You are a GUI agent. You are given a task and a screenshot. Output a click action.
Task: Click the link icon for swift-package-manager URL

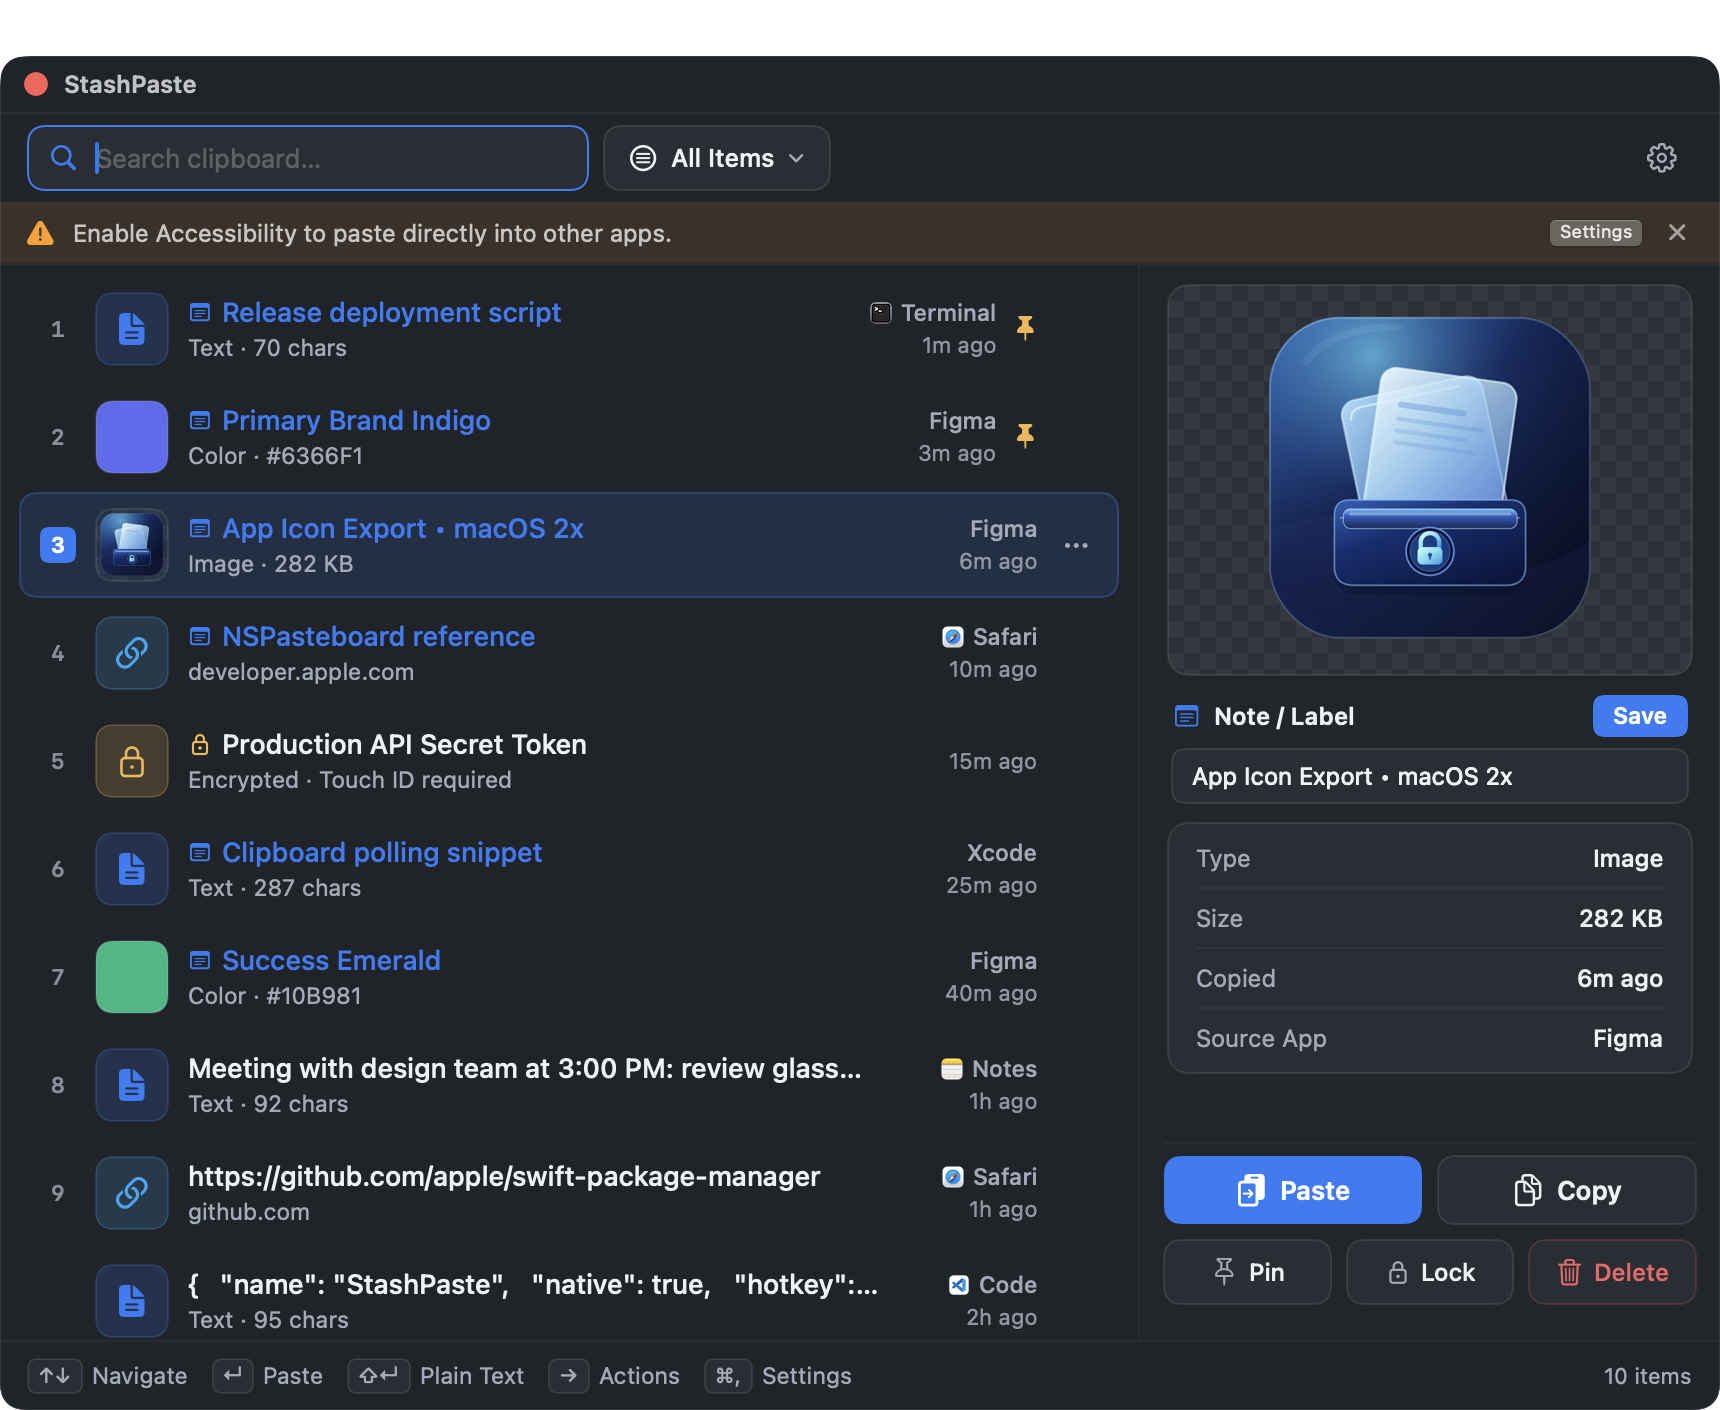pyautogui.click(x=132, y=1193)
